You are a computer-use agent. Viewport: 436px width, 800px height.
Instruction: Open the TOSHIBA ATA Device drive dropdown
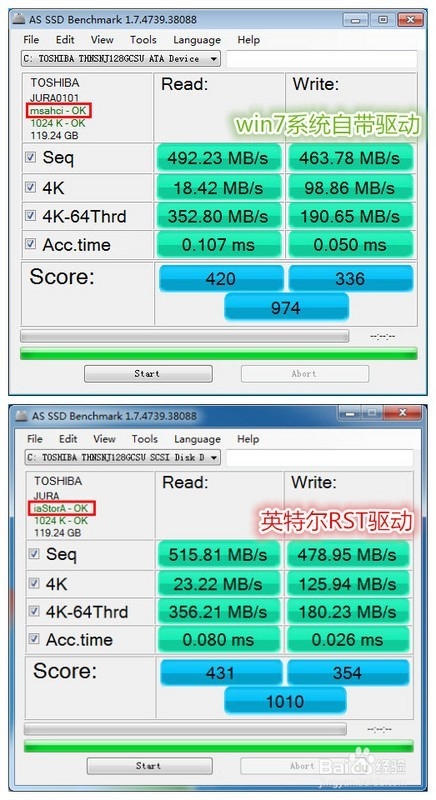[x=121, y=59]
